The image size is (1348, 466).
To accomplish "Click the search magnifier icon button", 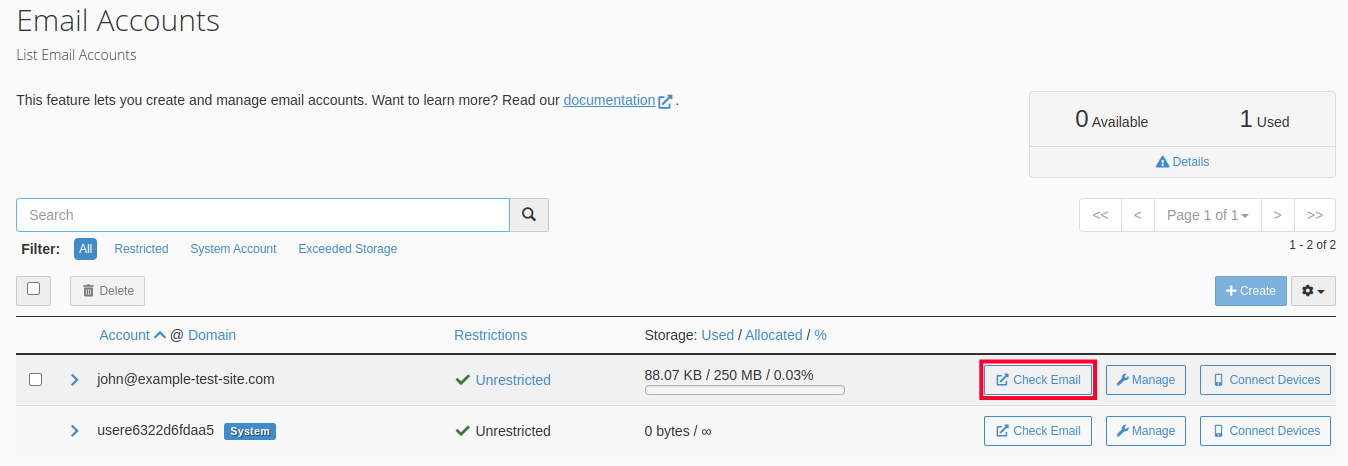I will (x=529, y=215).
